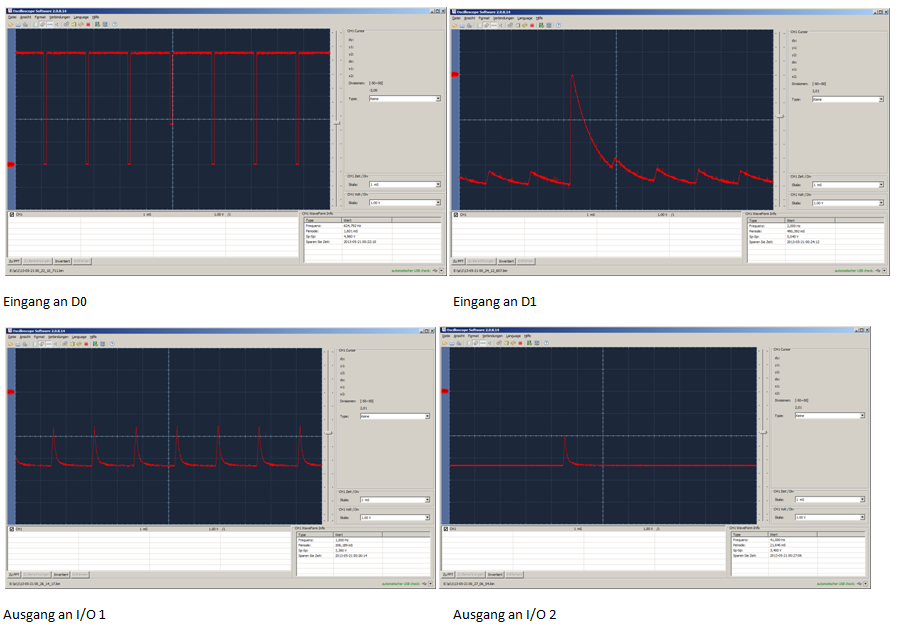The image size is (898, 638).
Task: Click the red channel marker left of top-left waveform
Action: pos(11,164)
